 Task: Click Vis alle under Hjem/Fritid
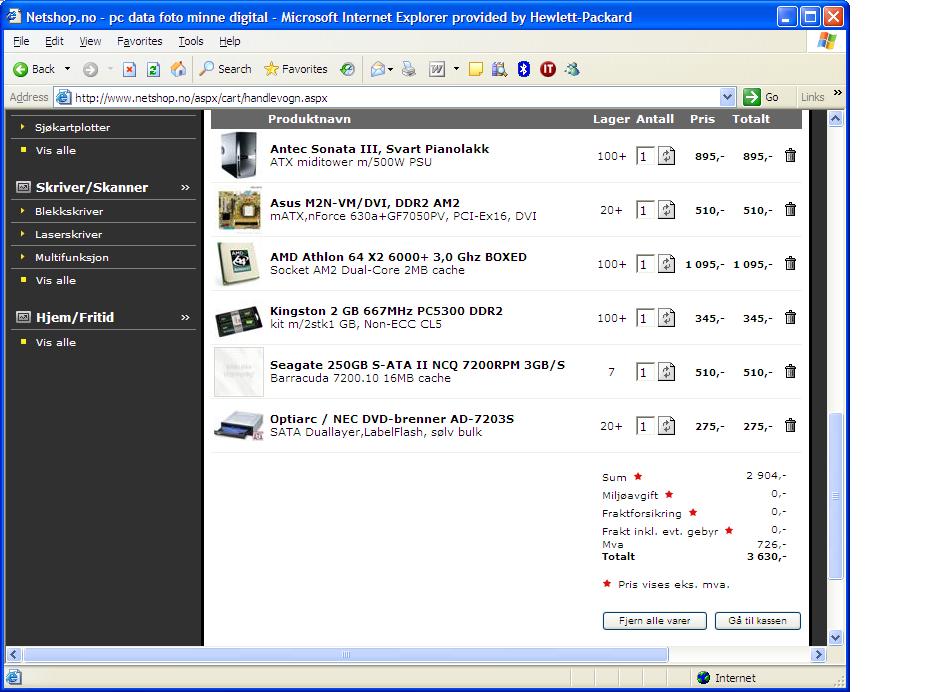(x=56, y=342)
